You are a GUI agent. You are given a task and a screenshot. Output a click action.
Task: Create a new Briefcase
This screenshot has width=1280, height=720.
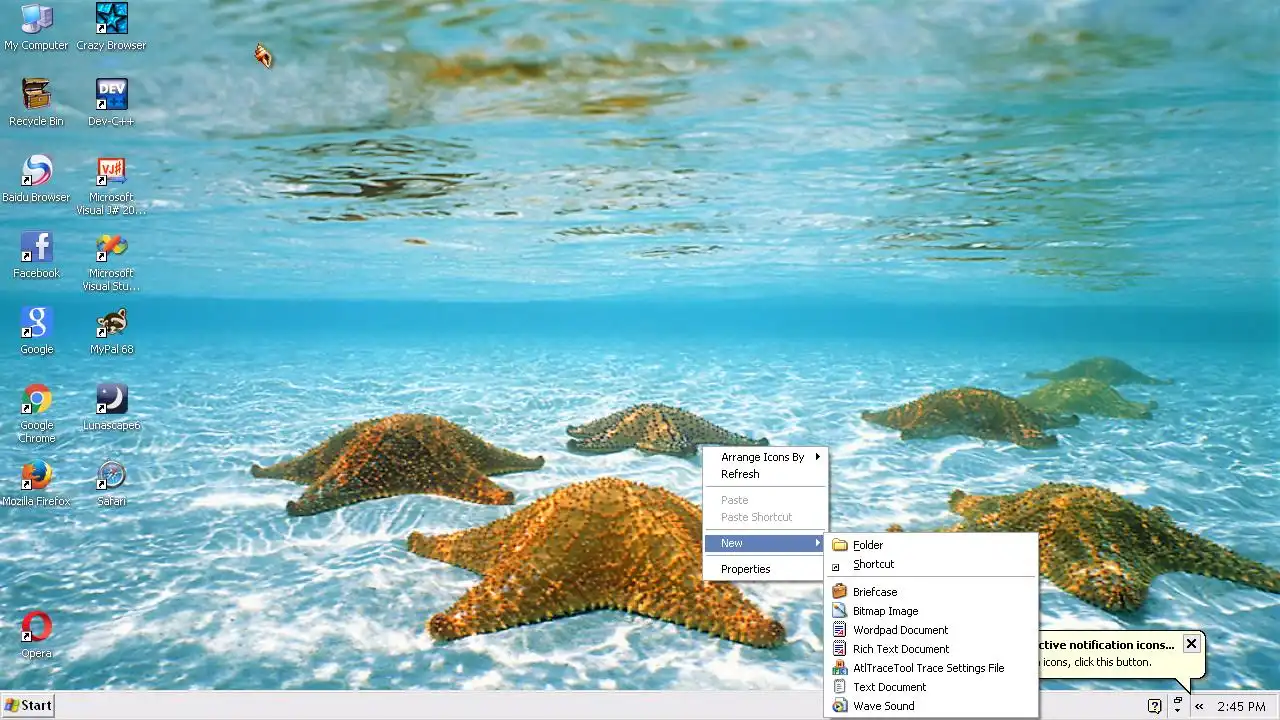(931, 592)
